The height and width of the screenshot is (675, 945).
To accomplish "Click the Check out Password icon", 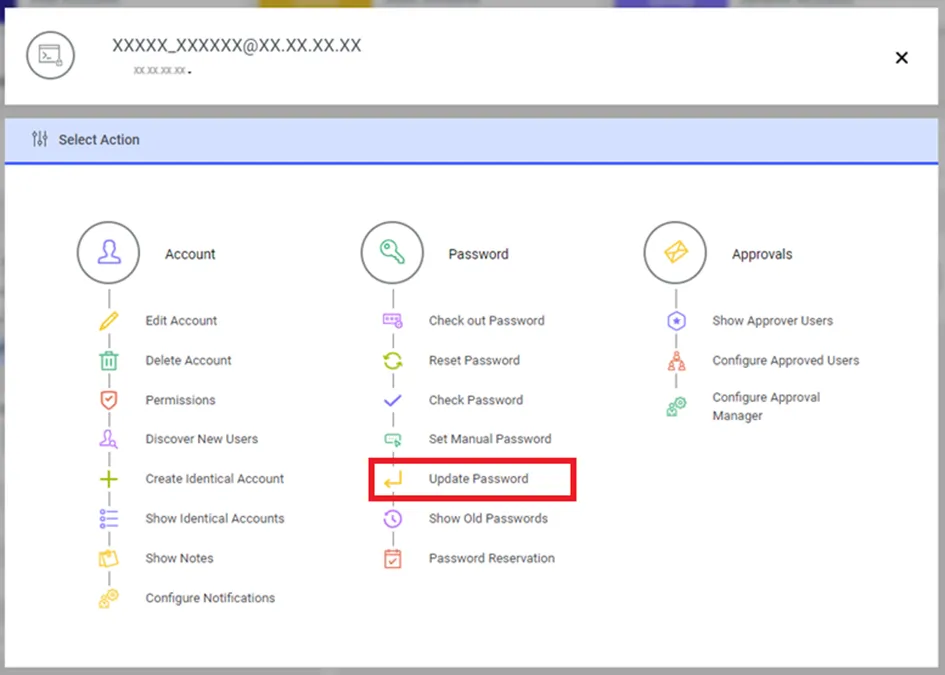I will [x=392, y=321].
